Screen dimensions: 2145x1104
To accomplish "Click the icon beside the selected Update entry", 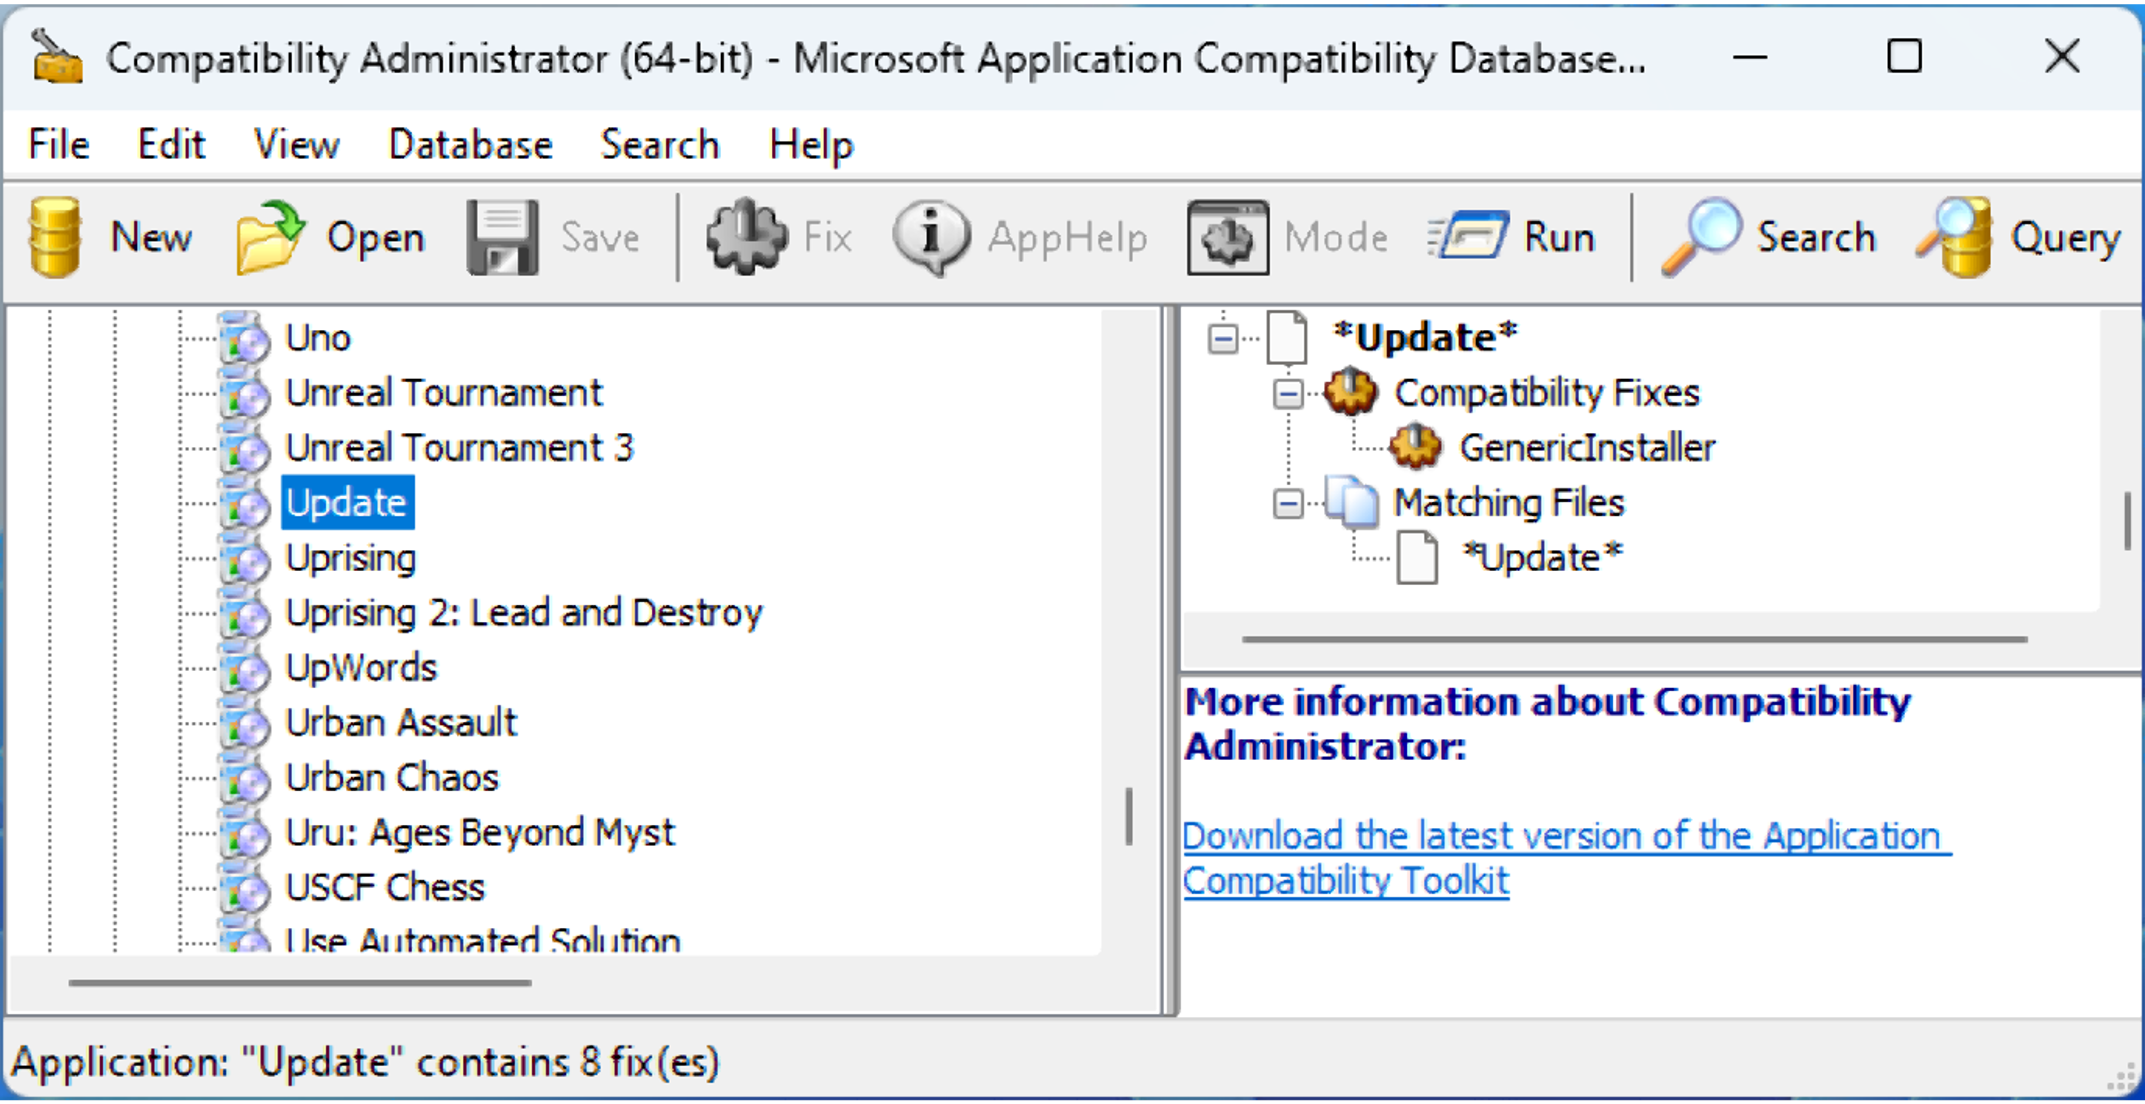I will tap(244, 503).
